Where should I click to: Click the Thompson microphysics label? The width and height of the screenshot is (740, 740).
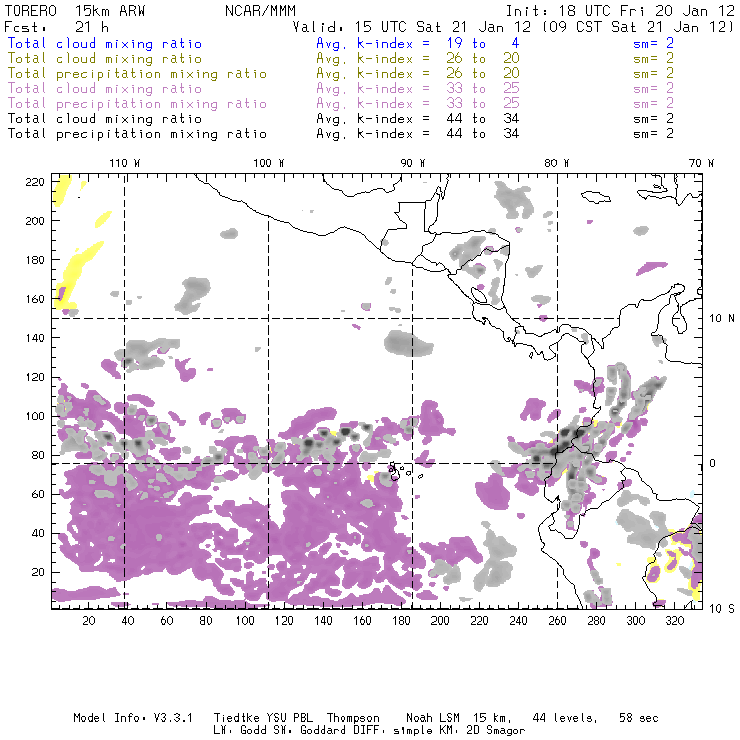click(353, 718)
